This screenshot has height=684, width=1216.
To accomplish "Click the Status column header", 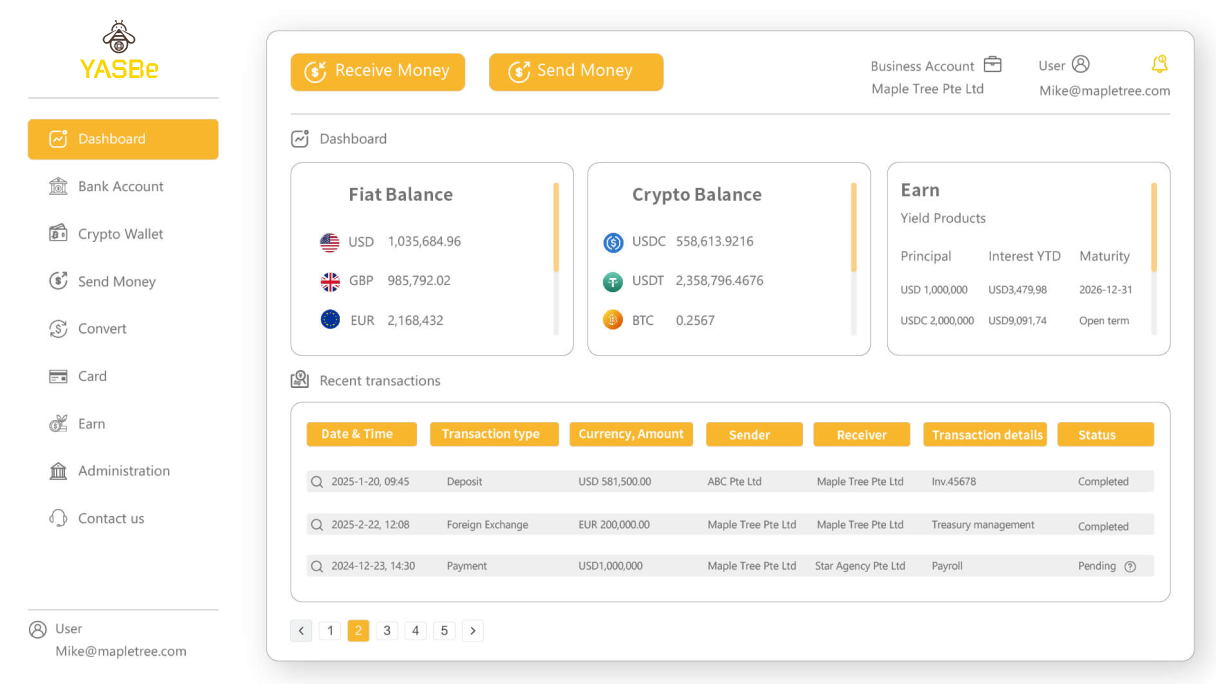I will 1105,435.
